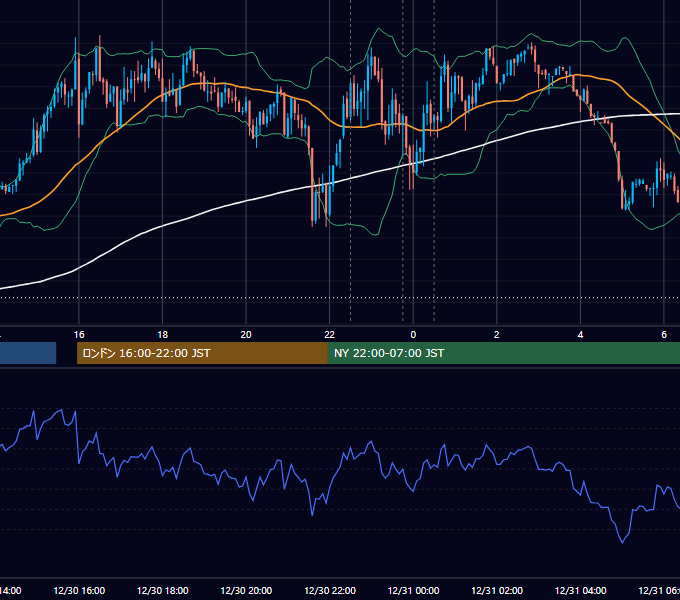The image size is (680, 600).
Task: Click the NY 22:00-07:00 JST session bar
Action: pyautogui.click(x=503, y=353)
